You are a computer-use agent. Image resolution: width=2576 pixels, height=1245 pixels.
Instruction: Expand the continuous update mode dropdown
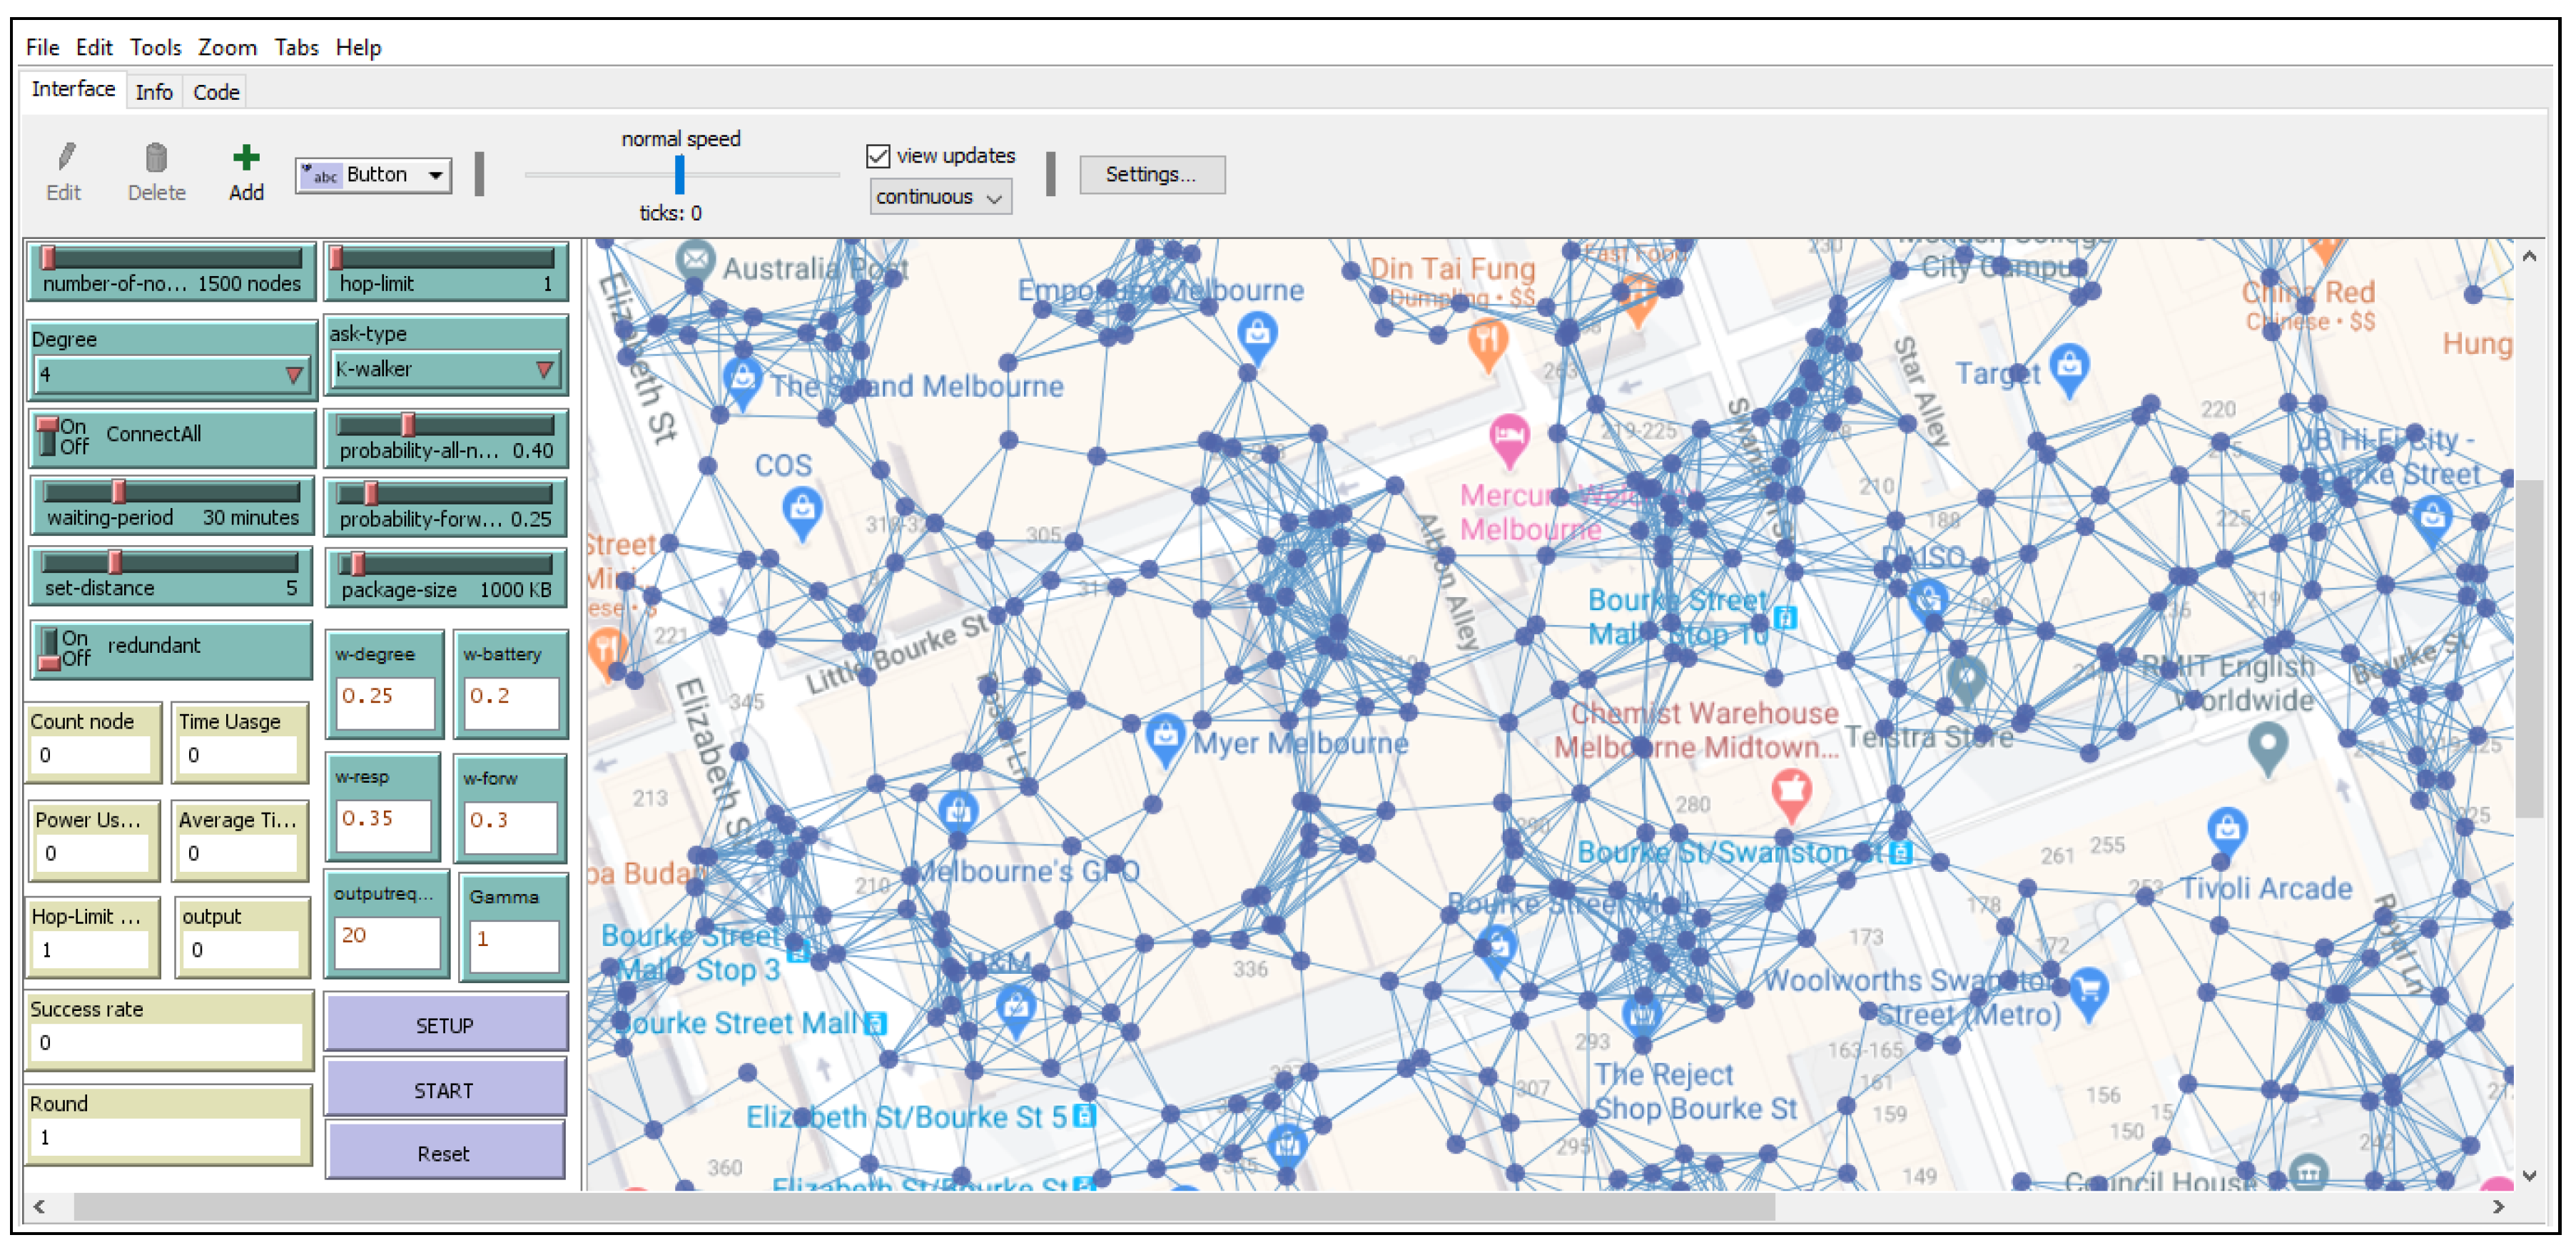pos(940,197)
